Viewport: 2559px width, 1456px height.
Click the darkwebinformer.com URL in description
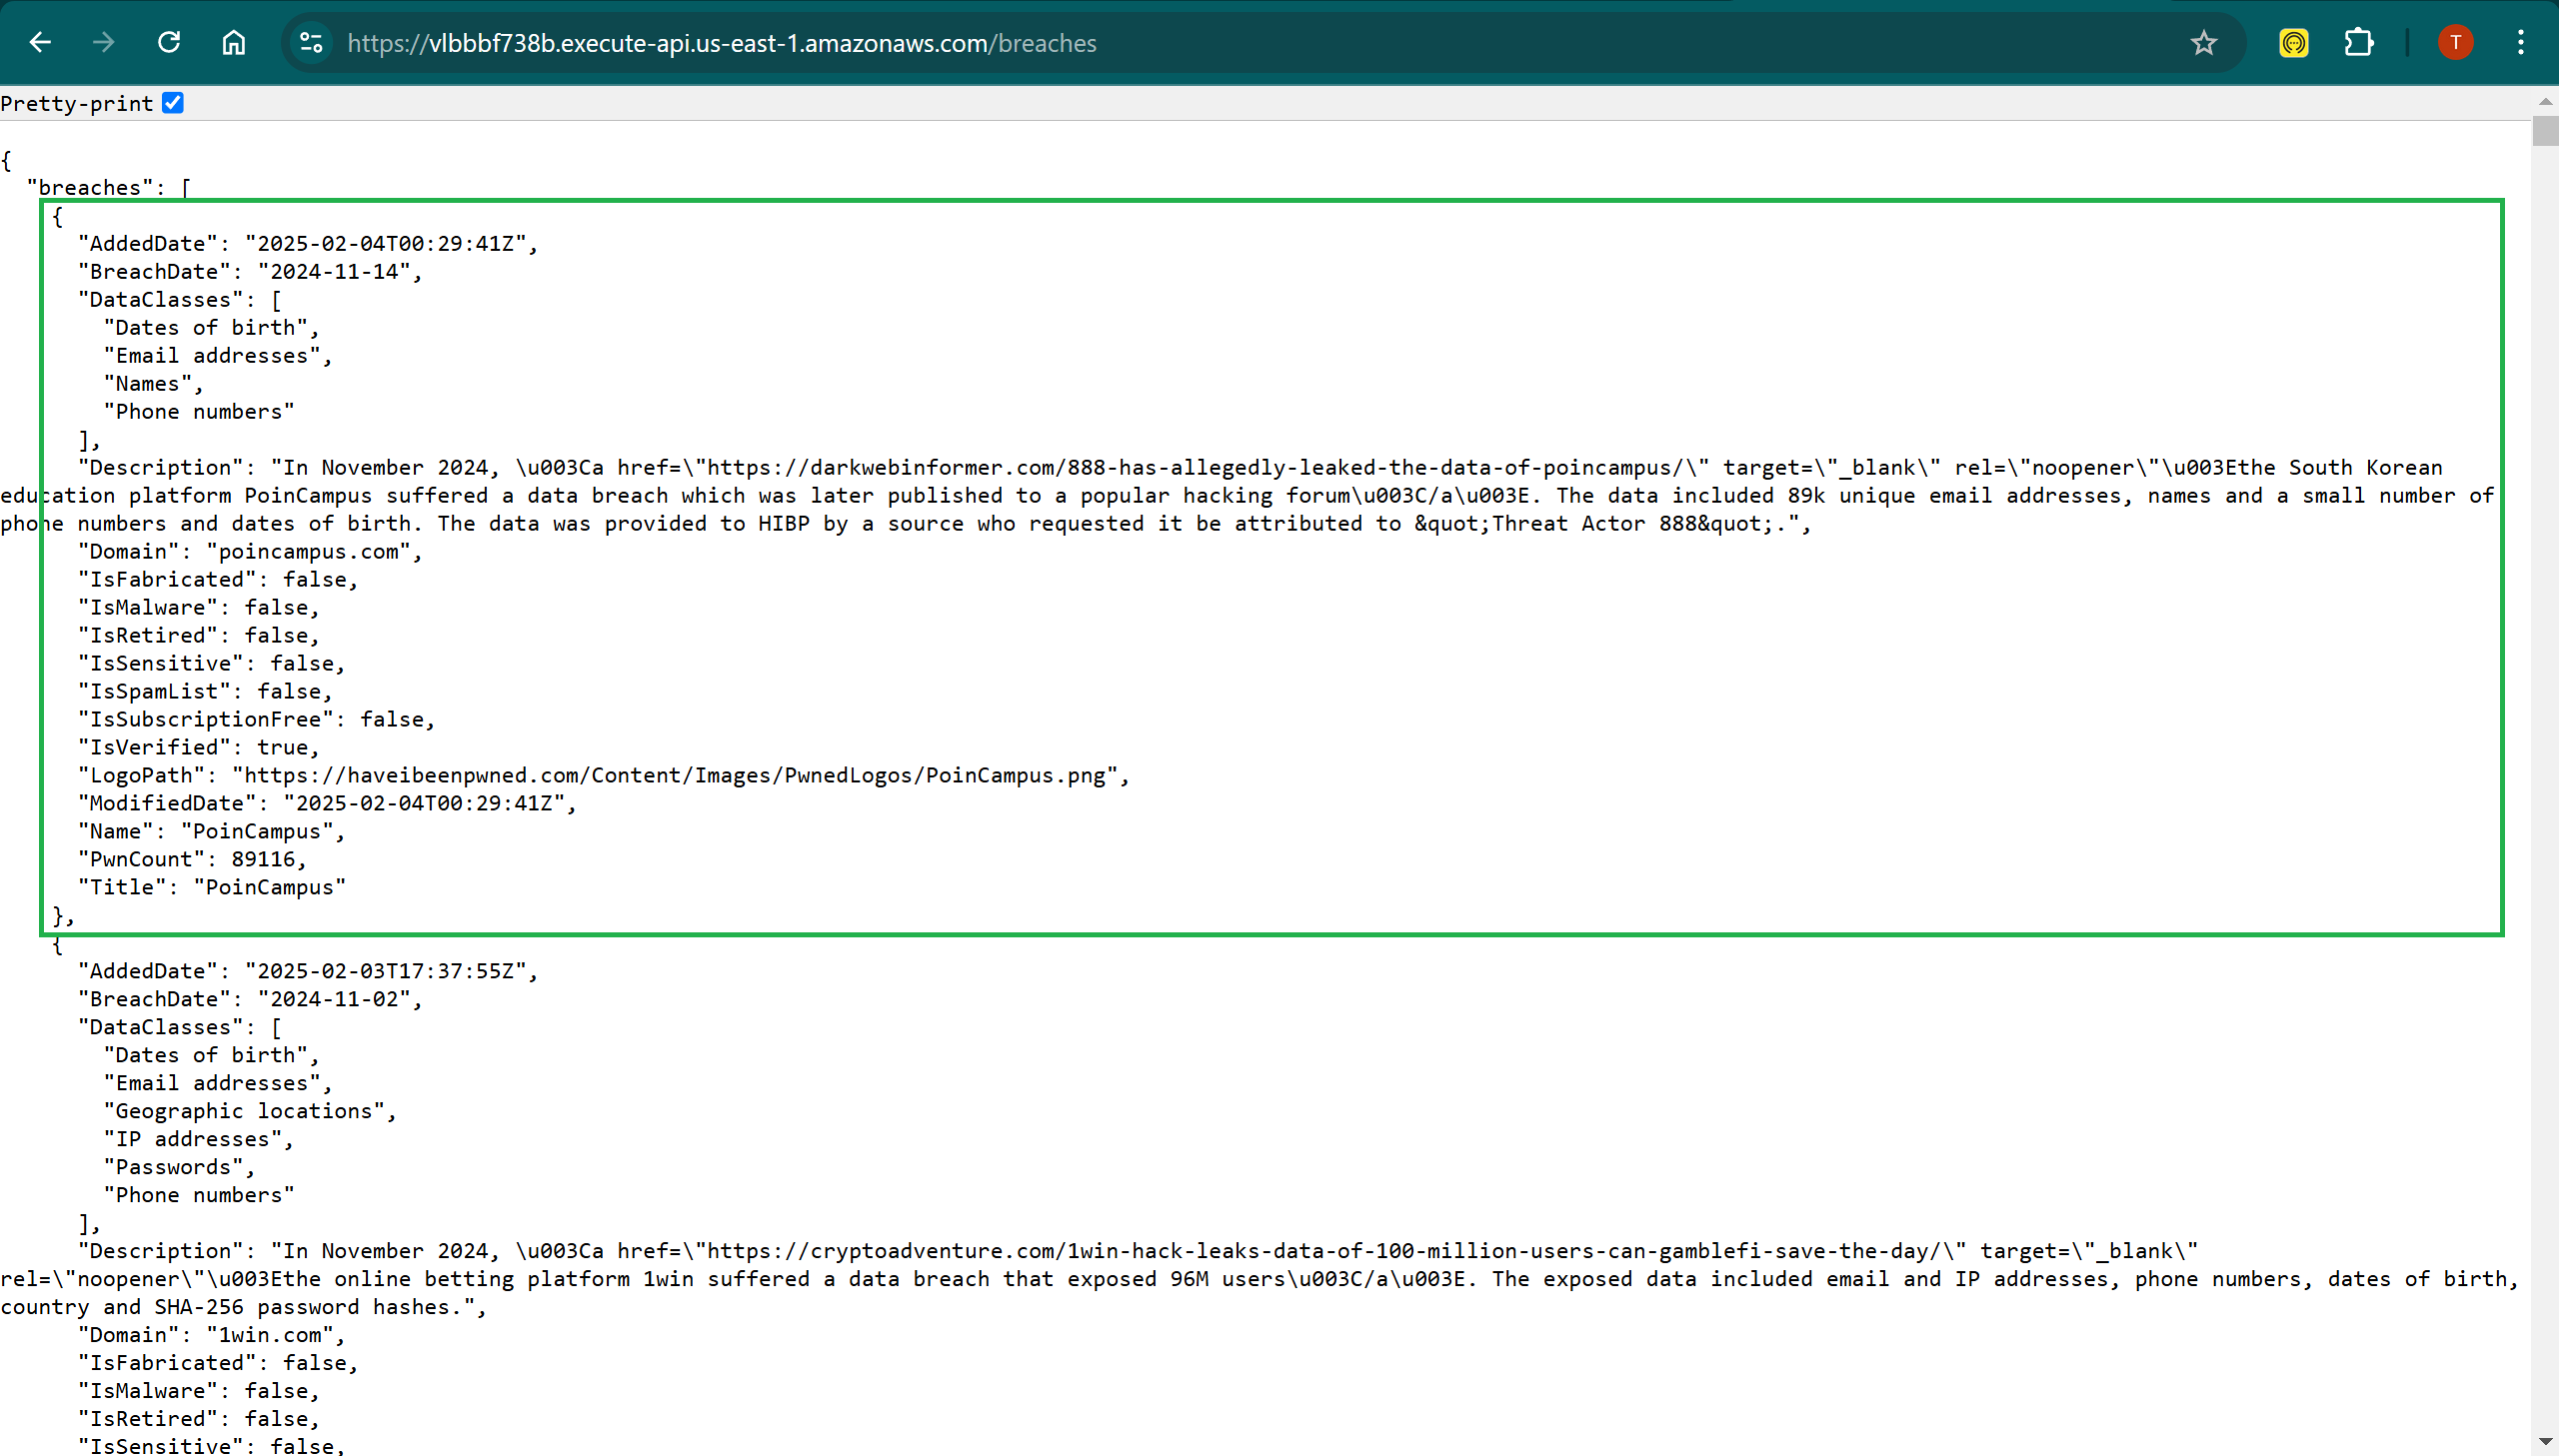pyautogui.click(x=1196, y=468)
